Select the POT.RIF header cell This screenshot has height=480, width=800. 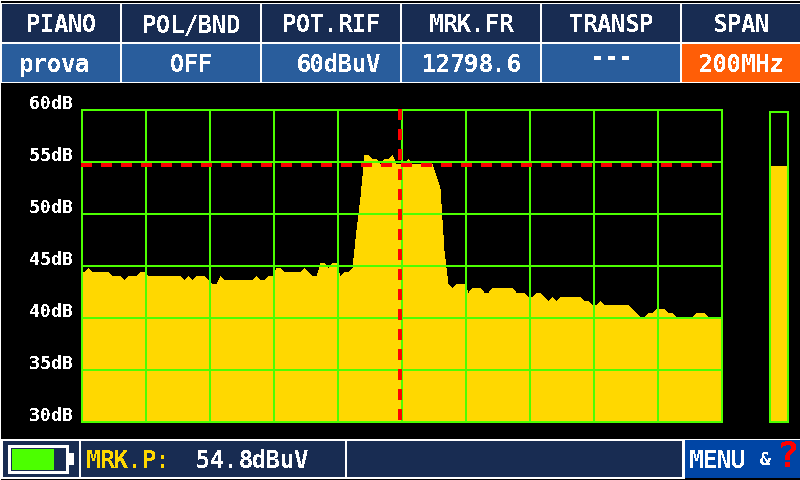[331, 23]
